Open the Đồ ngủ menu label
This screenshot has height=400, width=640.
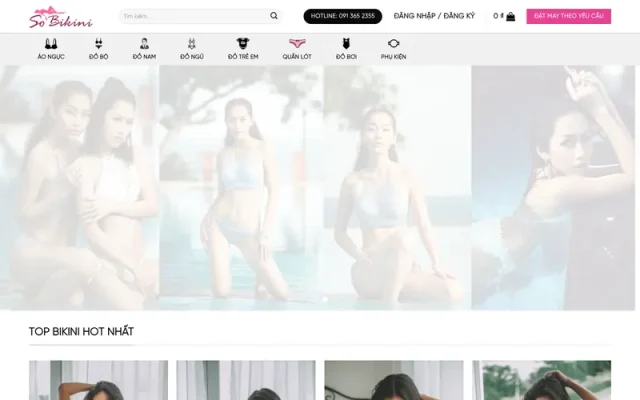pos(192,57)
